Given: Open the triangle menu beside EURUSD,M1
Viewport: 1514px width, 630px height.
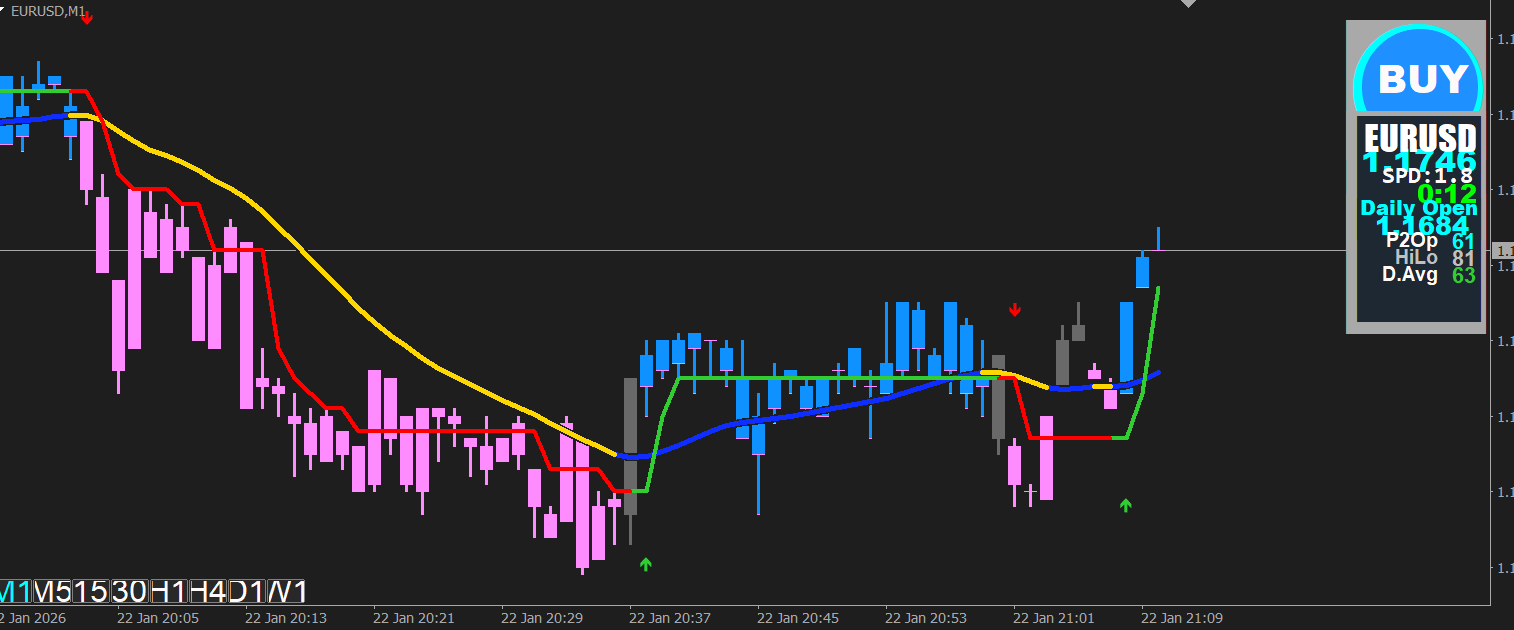Looking at the screenshot, I should [x=3, y=10].
